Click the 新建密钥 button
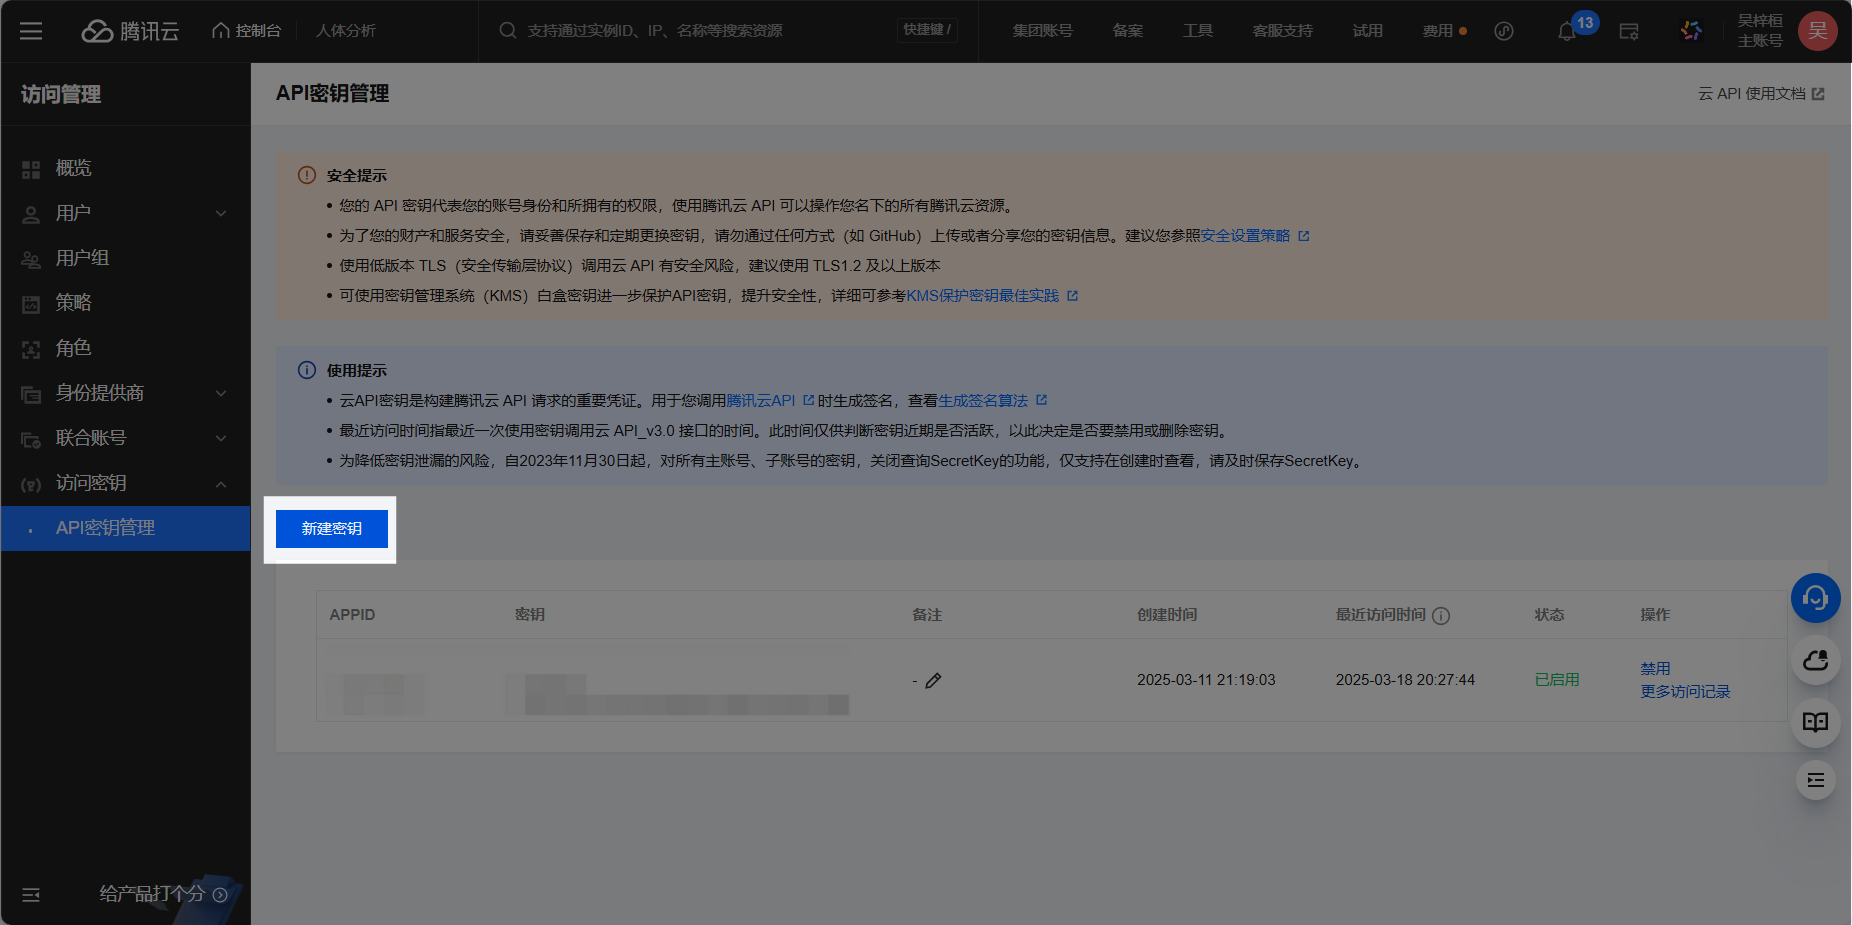 (330, 528)
